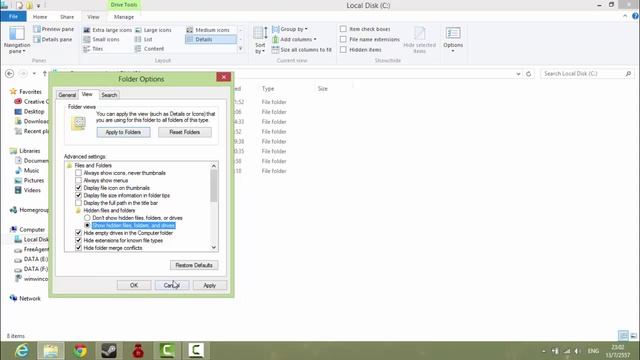This screenshot has height=360, width=640.
Task: Choose Large icons layout
Action: pyautogui.click(x=153, y=30)
